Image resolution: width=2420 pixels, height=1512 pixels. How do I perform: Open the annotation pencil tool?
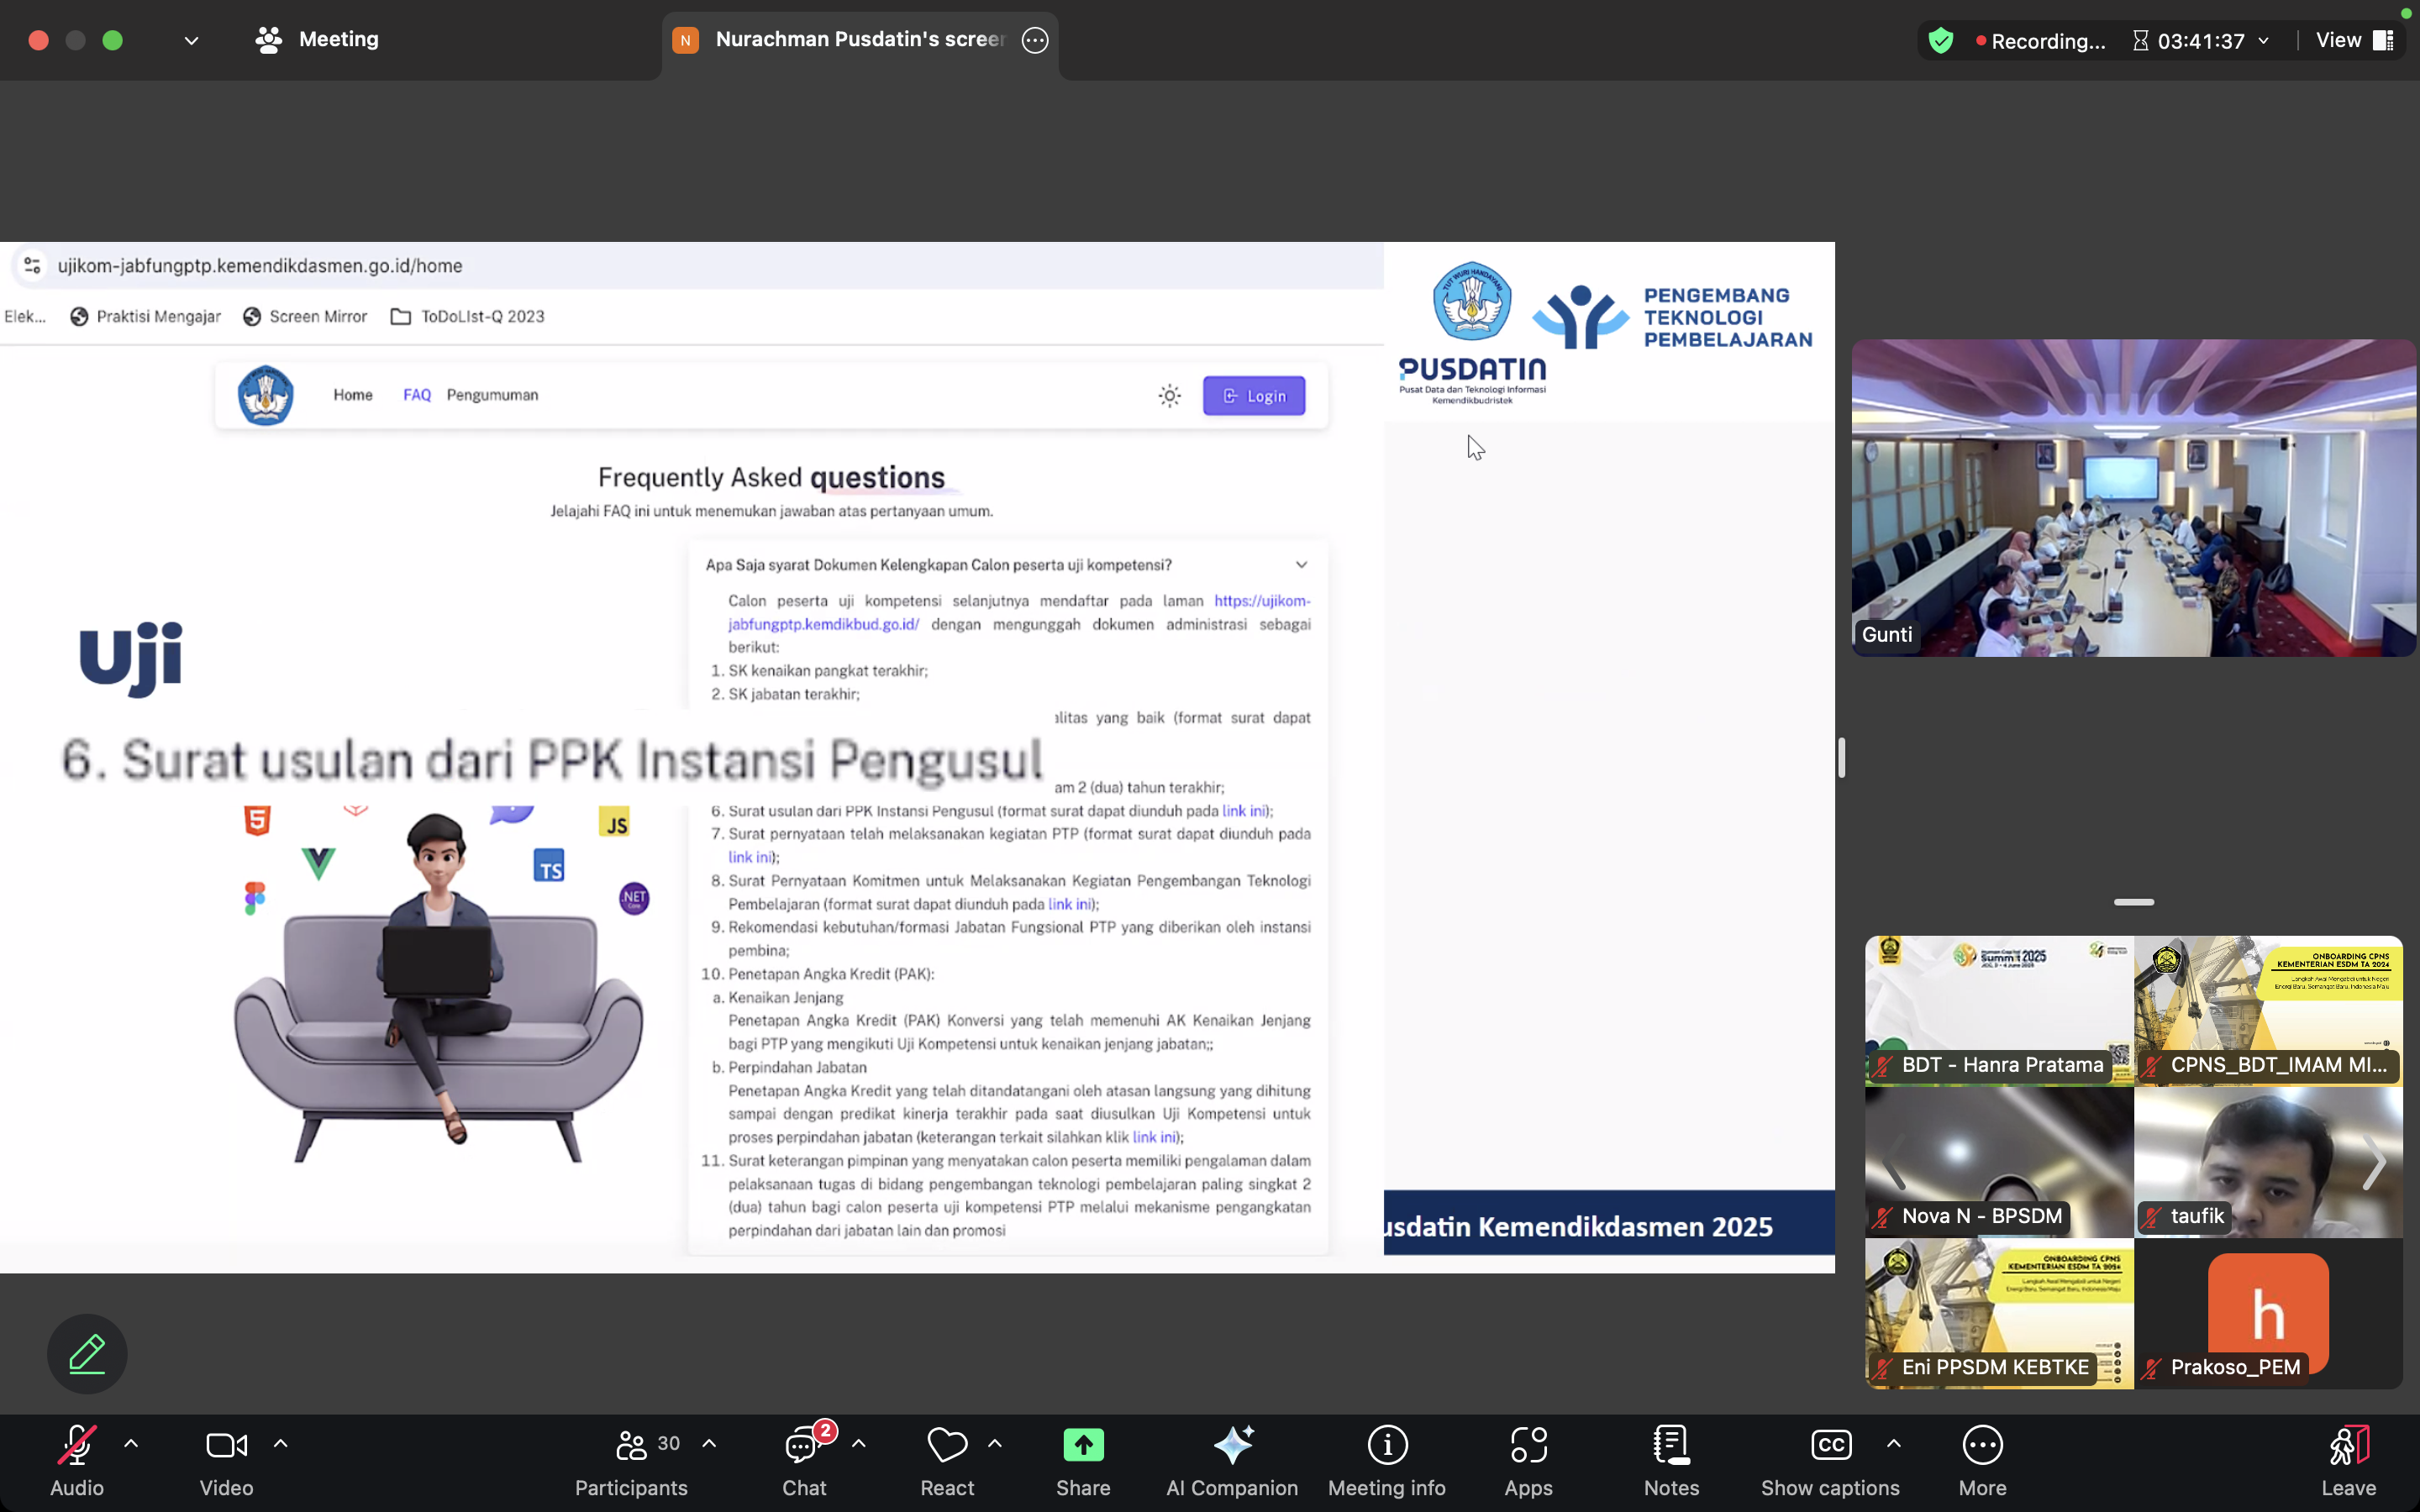coord(87,1354)
